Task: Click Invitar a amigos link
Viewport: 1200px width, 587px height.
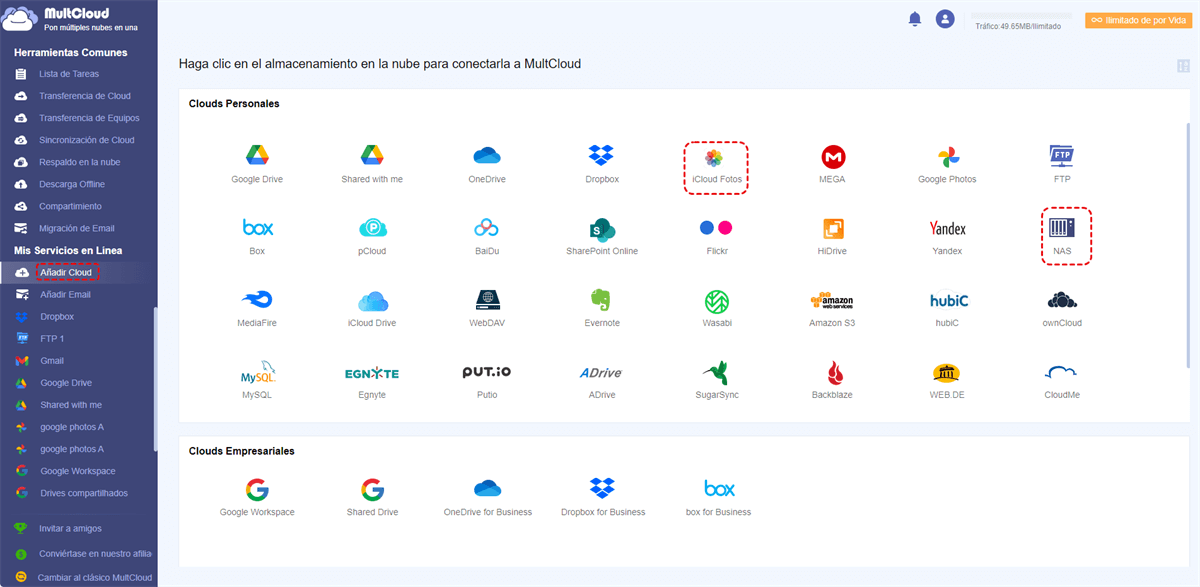Action: pyautogui.click(x=70, y=528)
